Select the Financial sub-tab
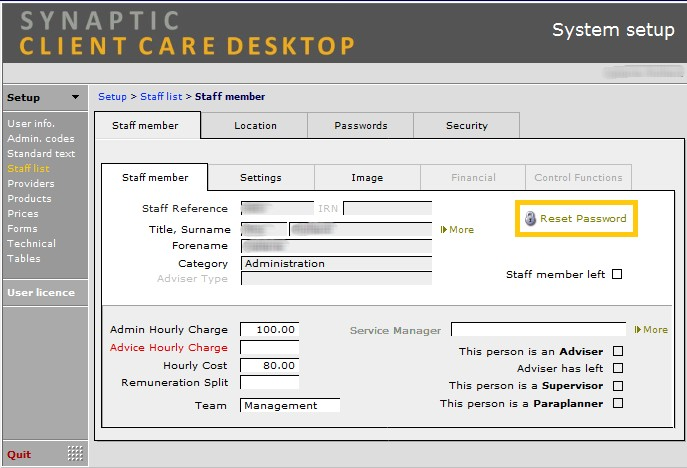Image resolution: width=687 pixels, height=468 pixels. click(x=473, y=177)
